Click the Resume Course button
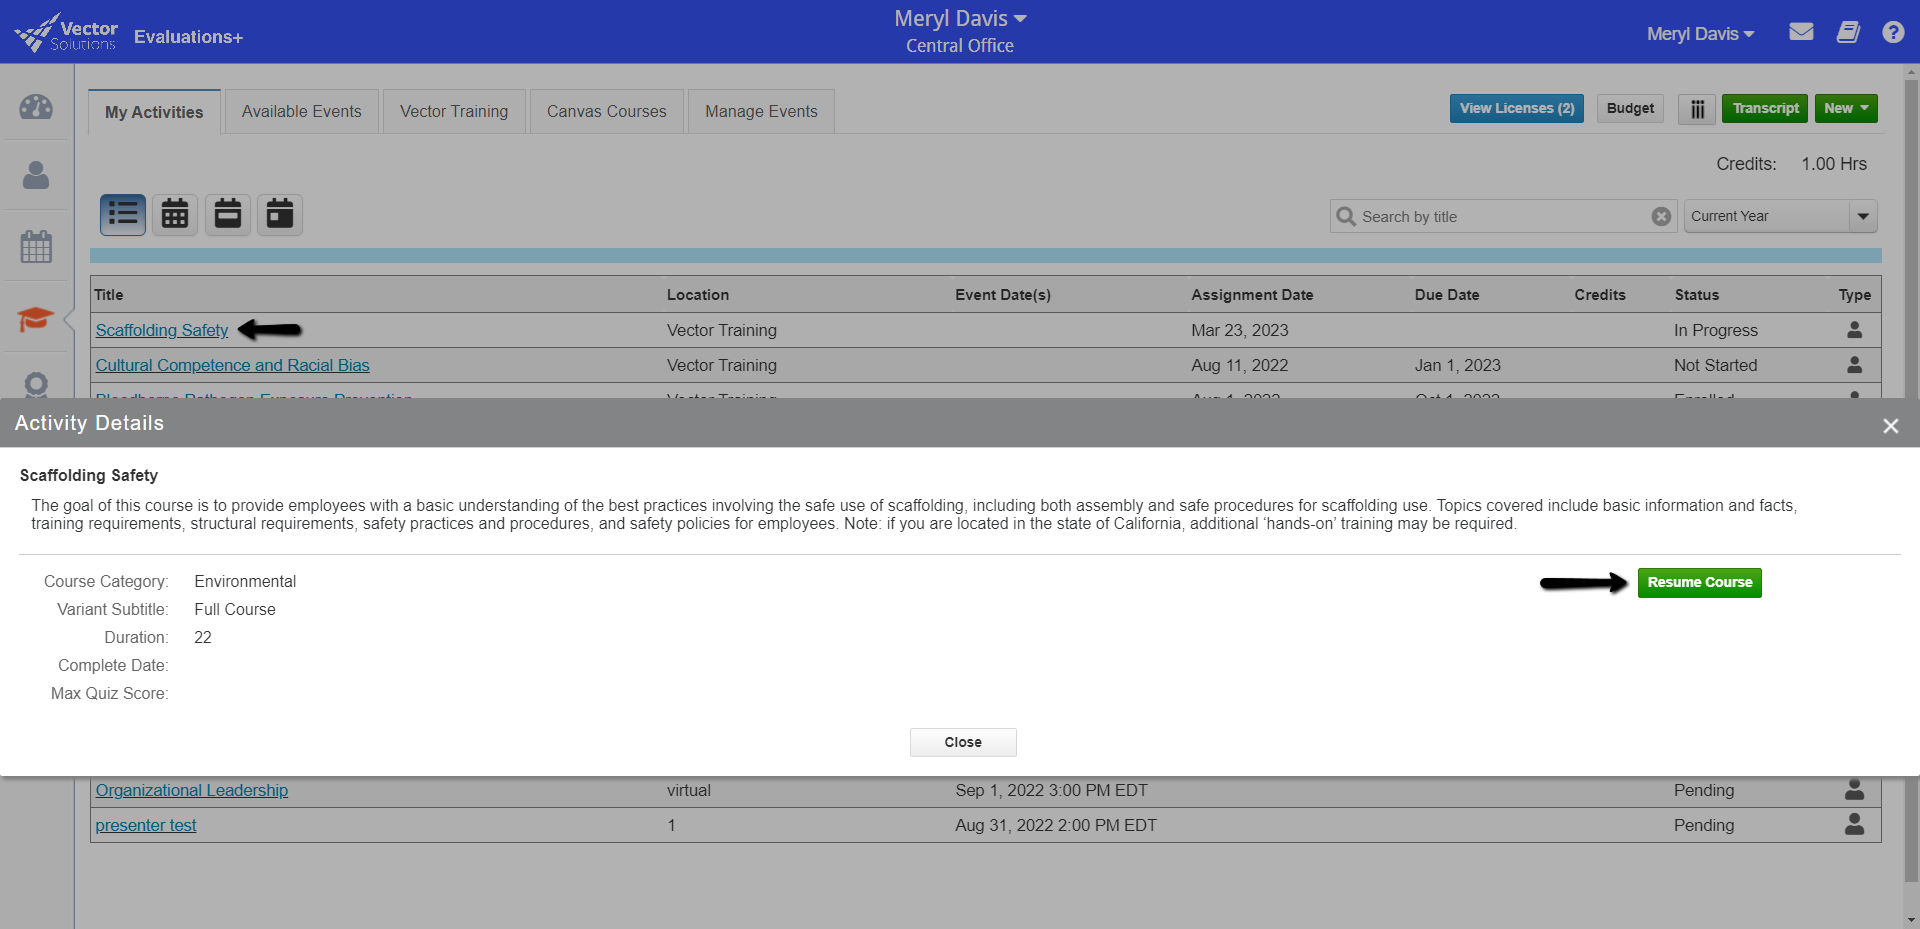Viewport: 1920px width, 929px height. pos(1699,582)
